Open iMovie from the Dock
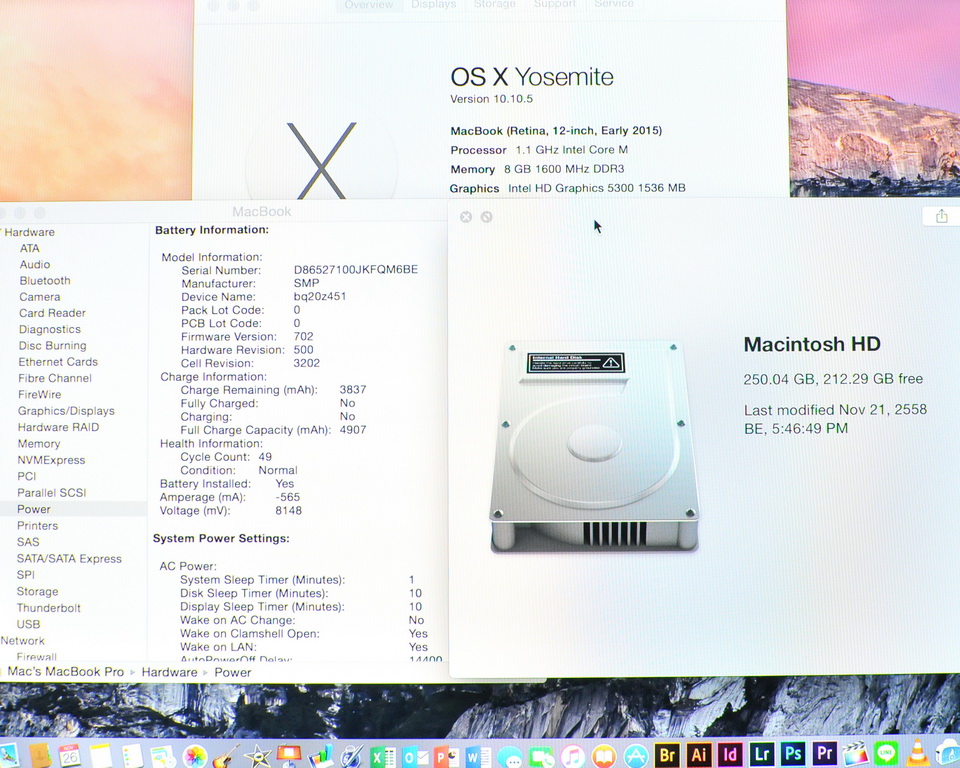Viewport: 960px width, 768px height. [258, 756]
